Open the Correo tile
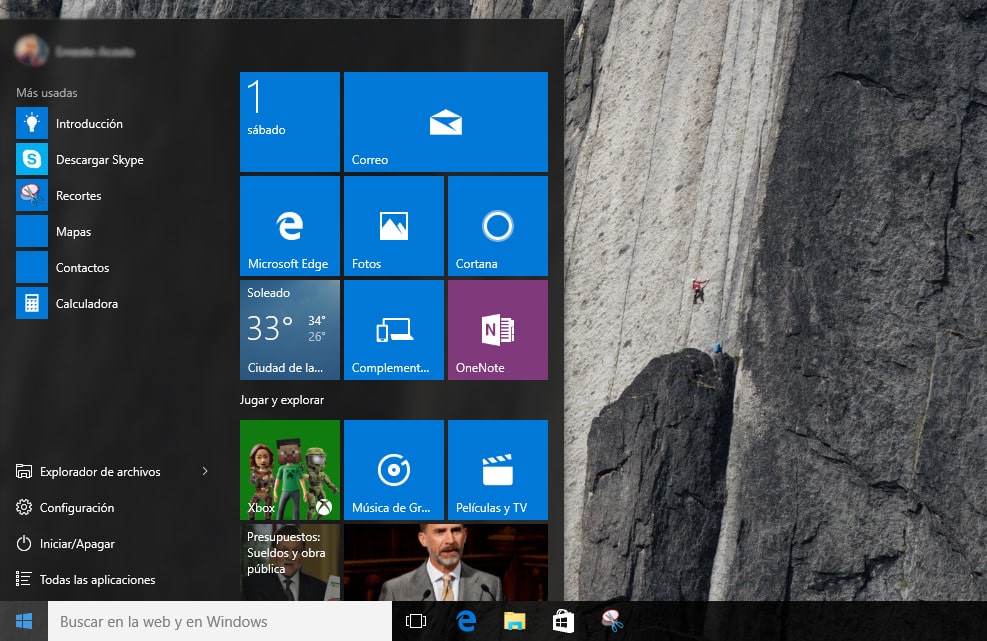987x641 pixels. click(445, 120)
